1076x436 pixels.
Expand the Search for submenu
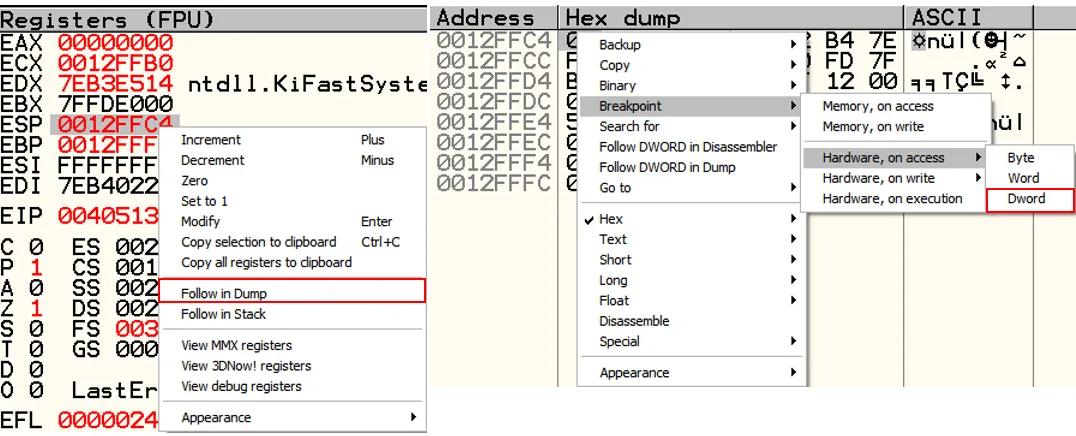pos(629,126)
